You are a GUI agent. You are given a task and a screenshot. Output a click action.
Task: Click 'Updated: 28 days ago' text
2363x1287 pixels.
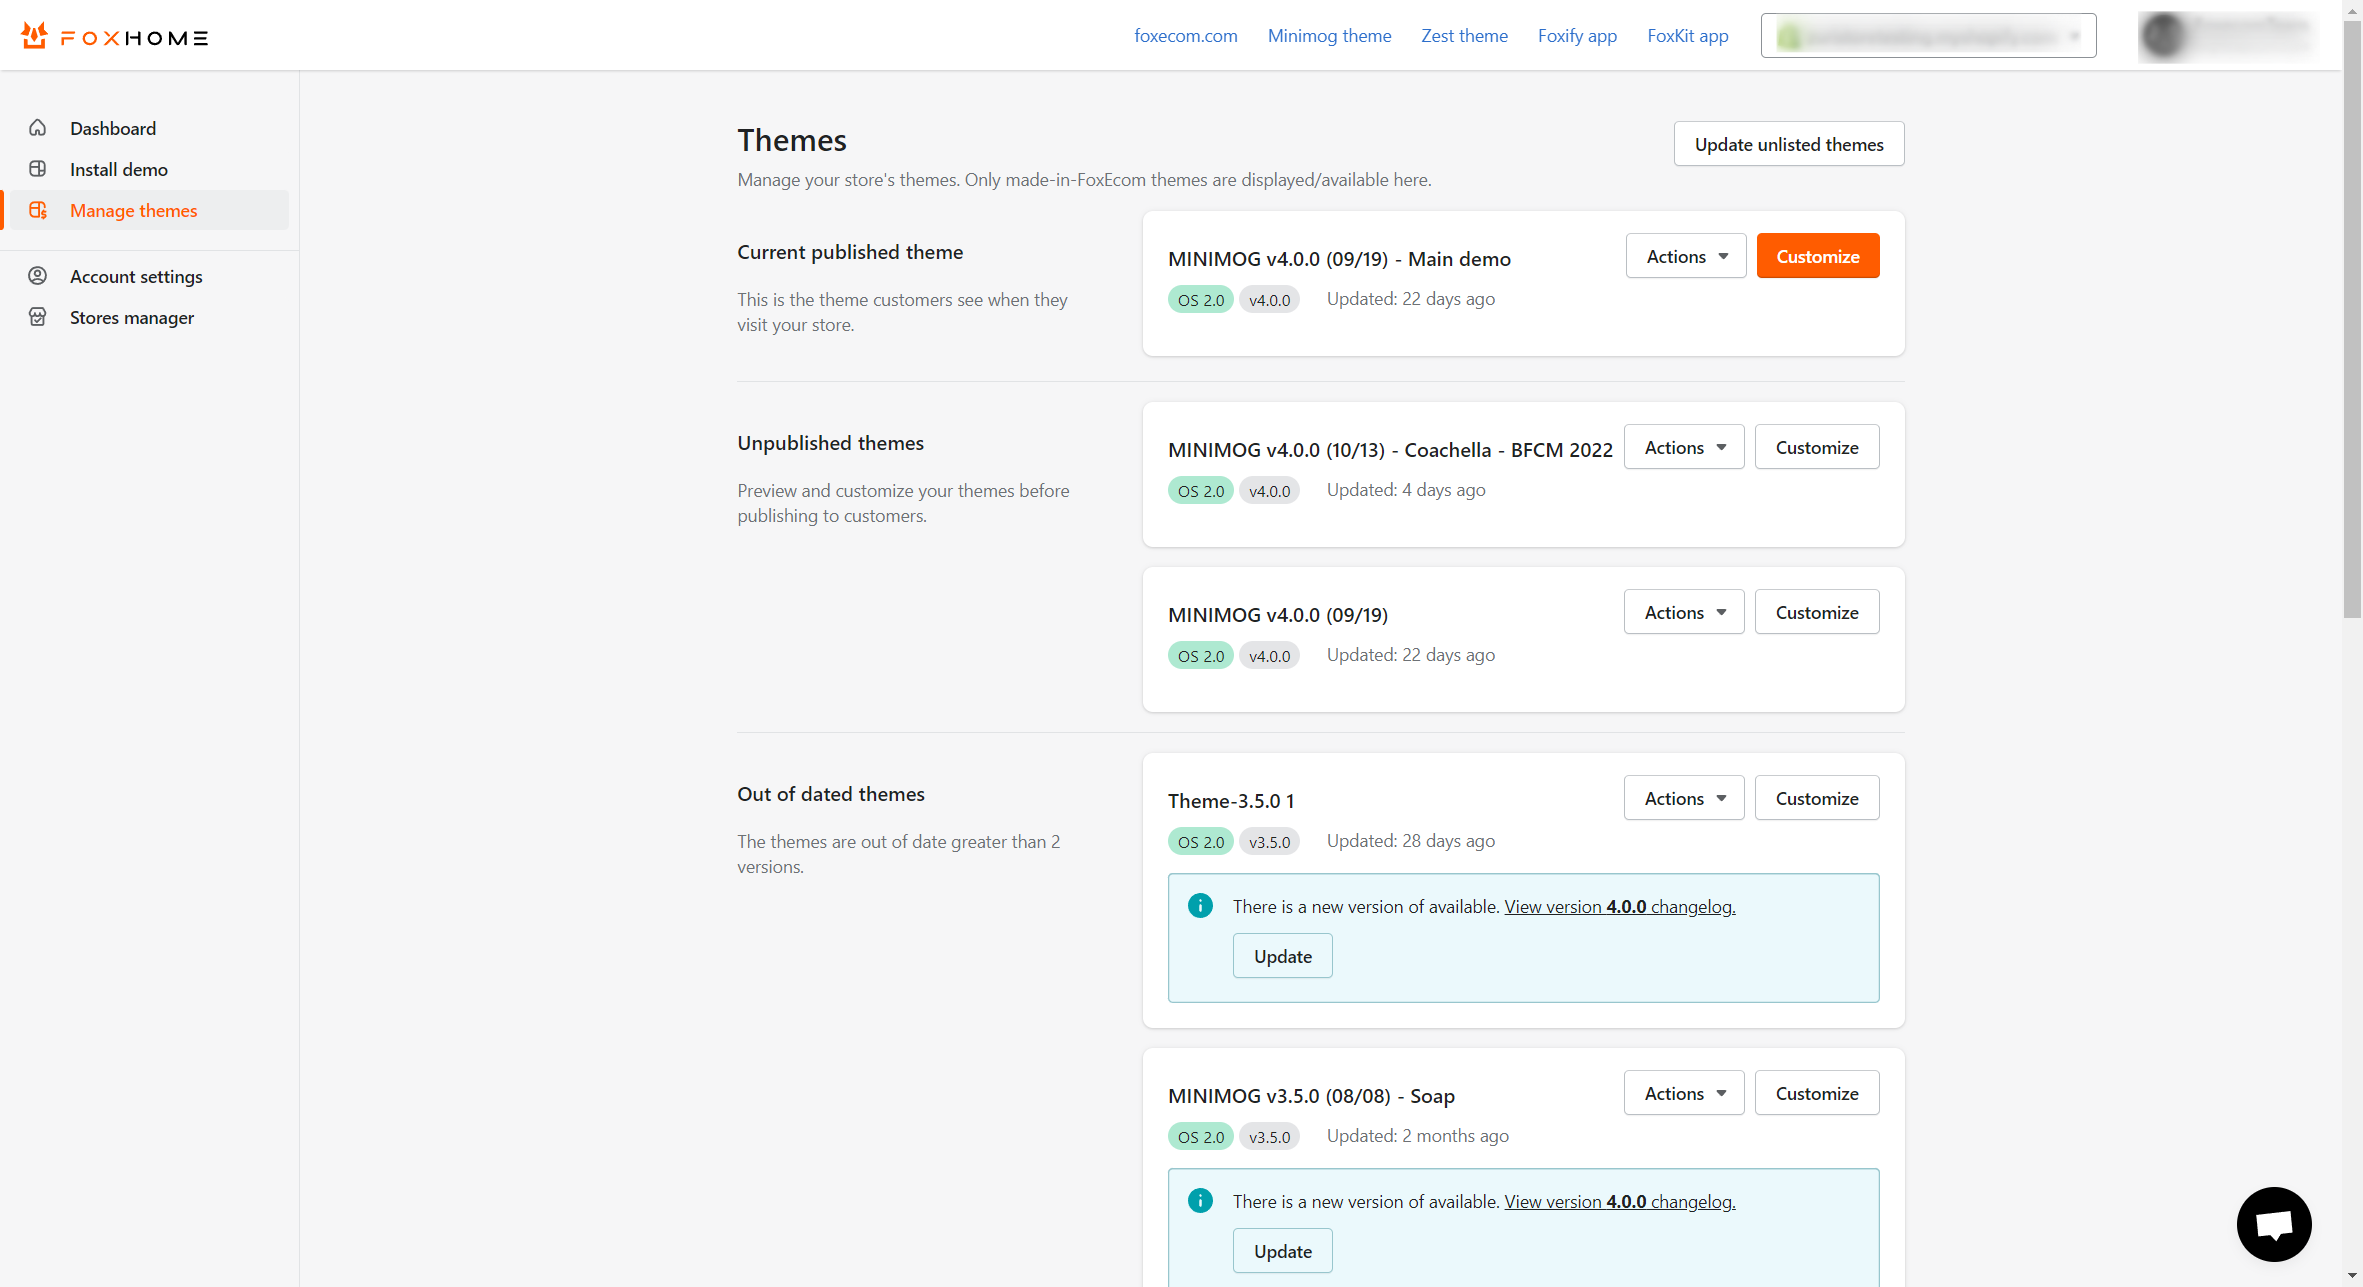click(x=1411, y=840)
